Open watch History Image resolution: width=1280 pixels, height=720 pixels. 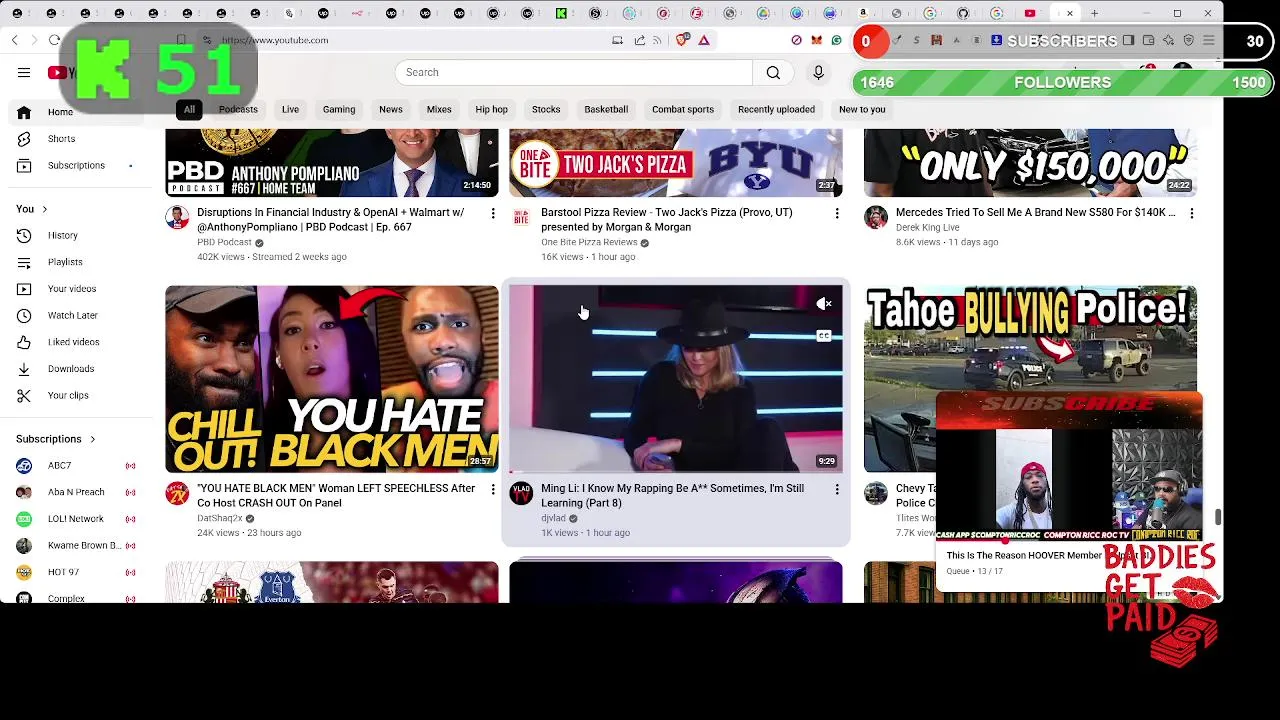[62, 236]
